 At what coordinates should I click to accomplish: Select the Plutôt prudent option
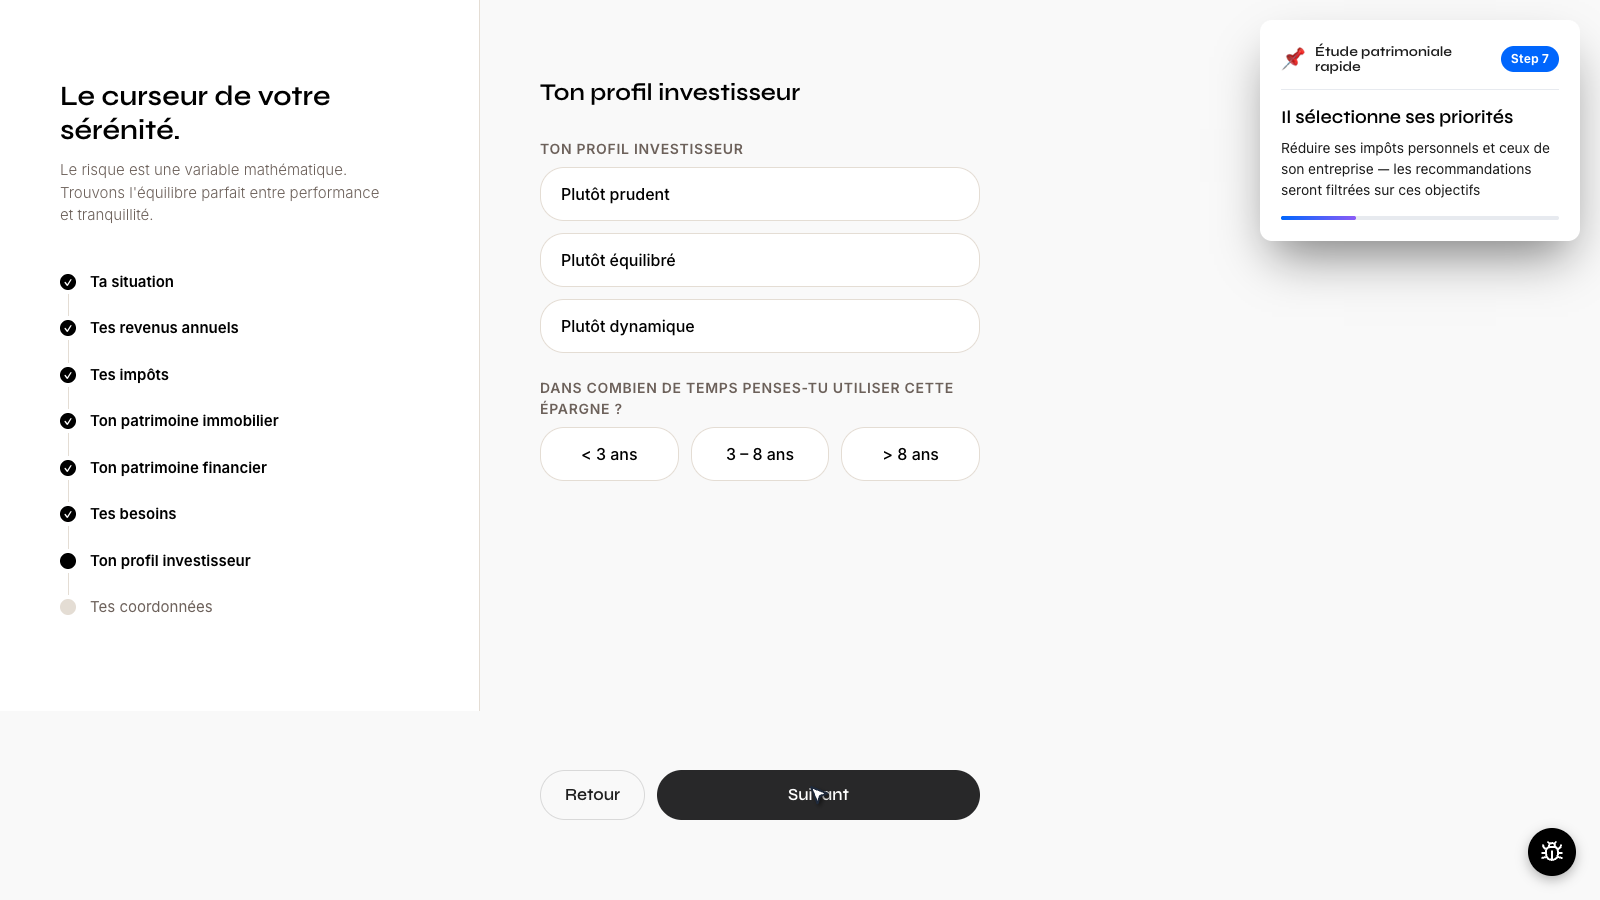[760, 194]
